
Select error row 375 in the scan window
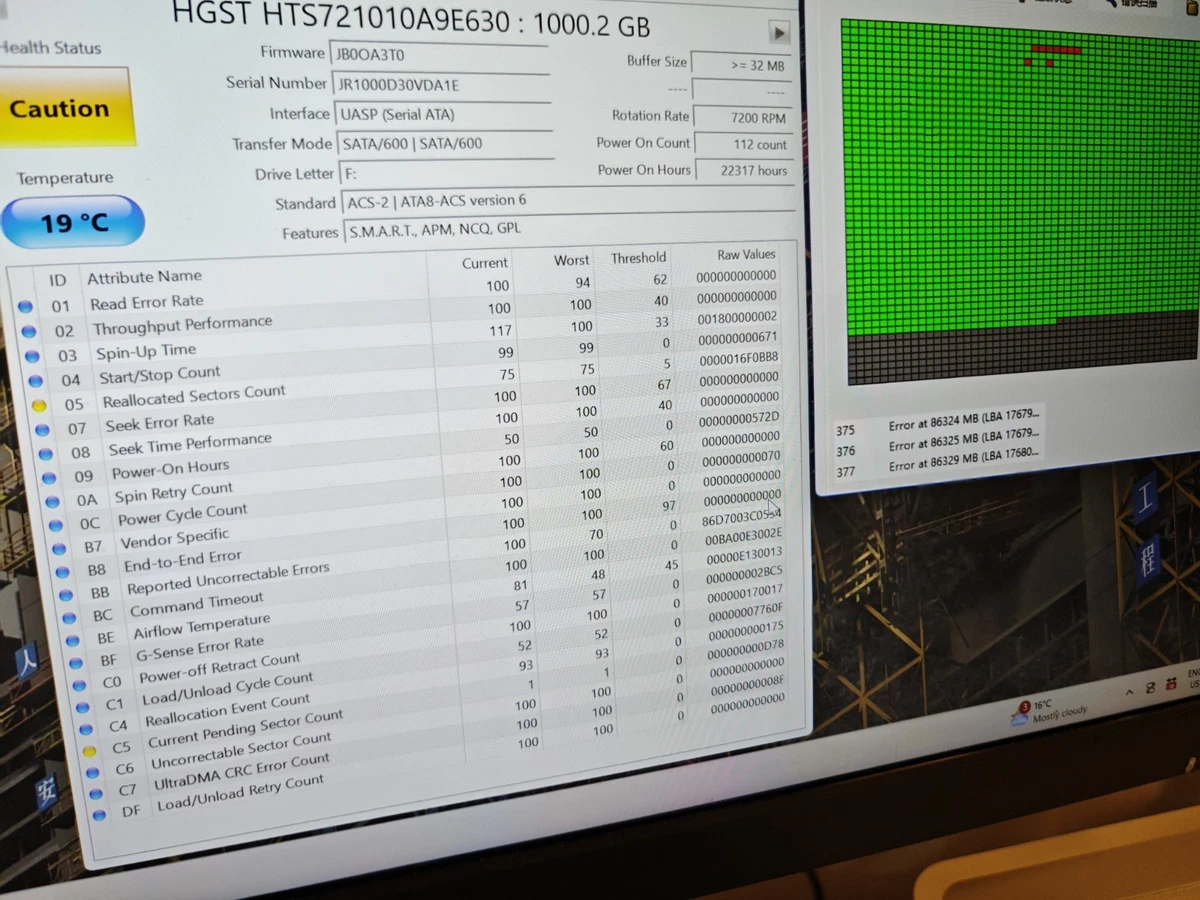tap(938, 423)
